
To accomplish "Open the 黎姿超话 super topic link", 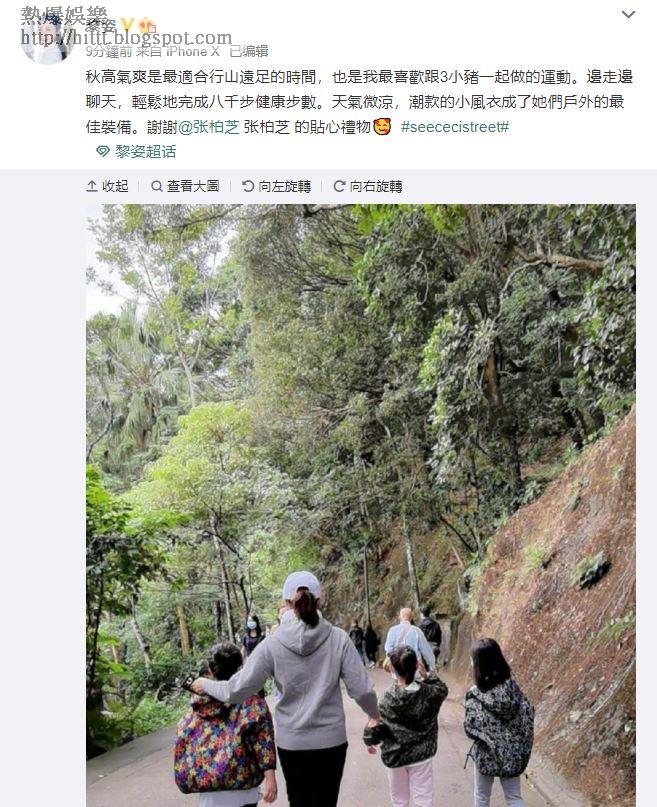I will pyautogui.click(x=145, y=151).
